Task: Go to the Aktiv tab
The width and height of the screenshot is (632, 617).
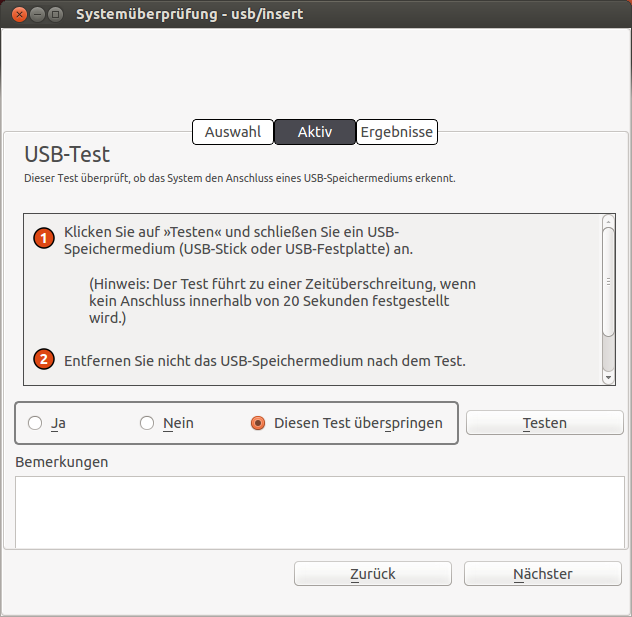Action: [315, 132]
